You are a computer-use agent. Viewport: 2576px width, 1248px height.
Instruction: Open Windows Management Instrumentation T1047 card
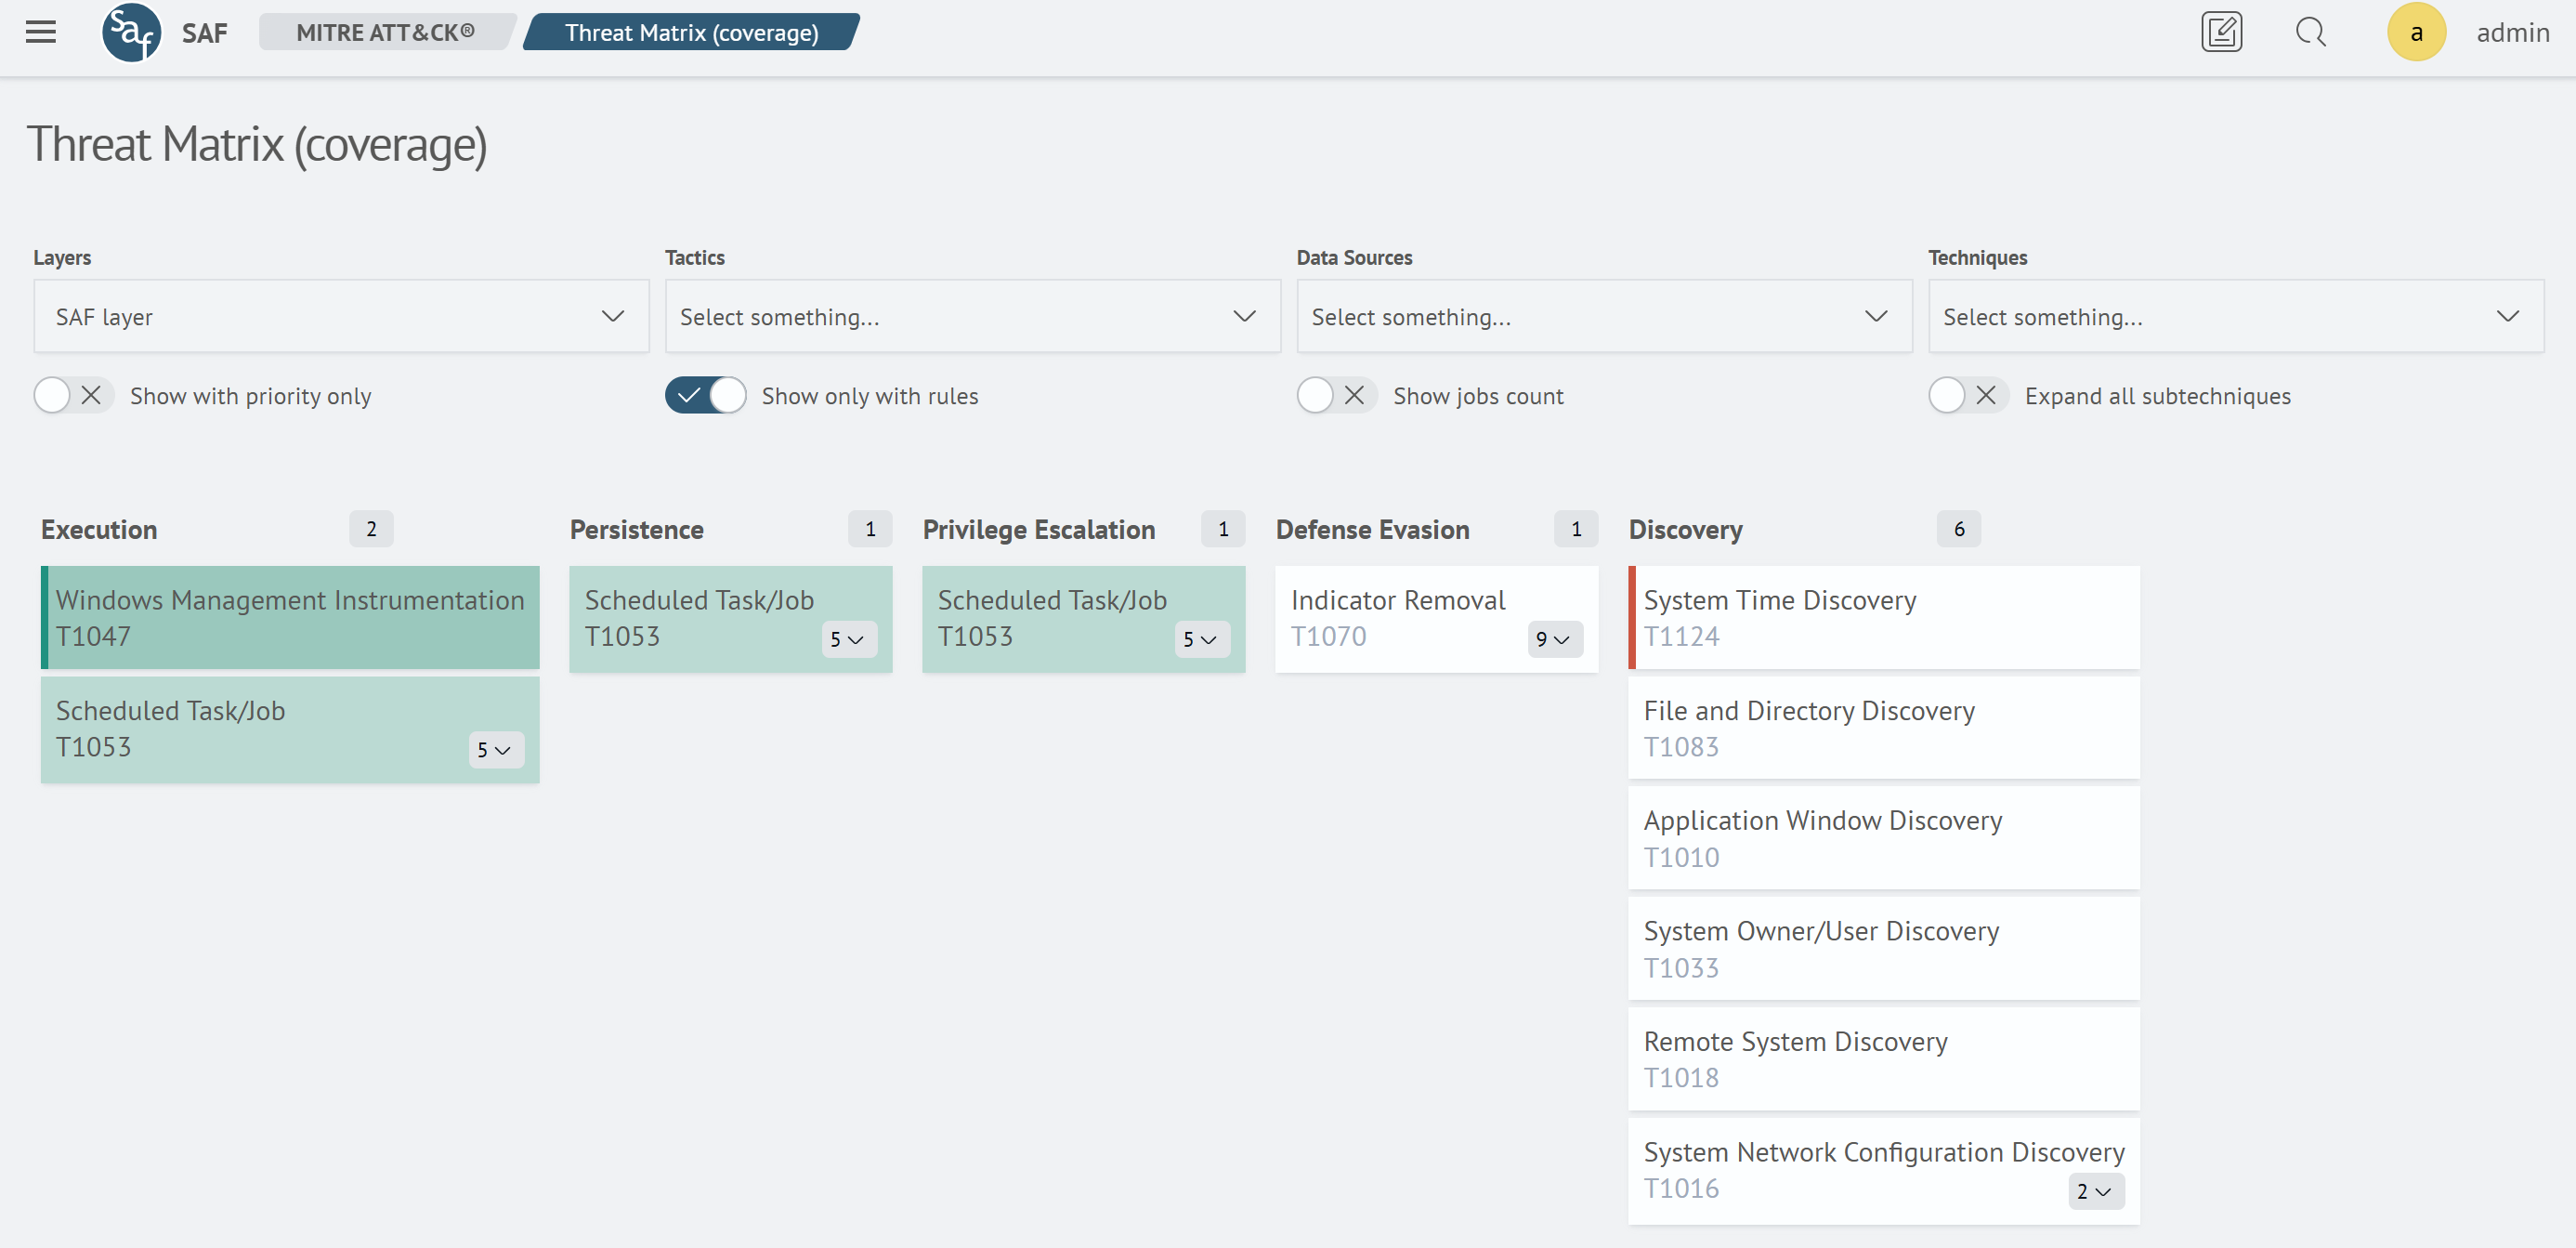click(x=290, y=617)
